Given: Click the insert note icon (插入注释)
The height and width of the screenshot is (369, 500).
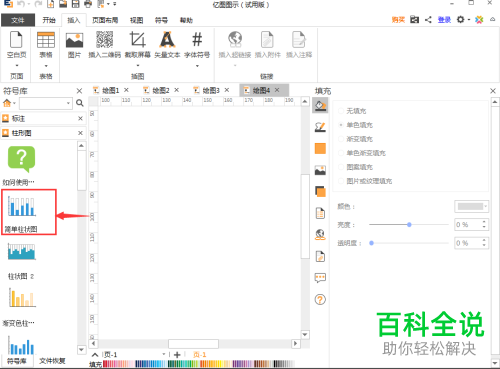Looking at the screenshot, I should (299, 39).
